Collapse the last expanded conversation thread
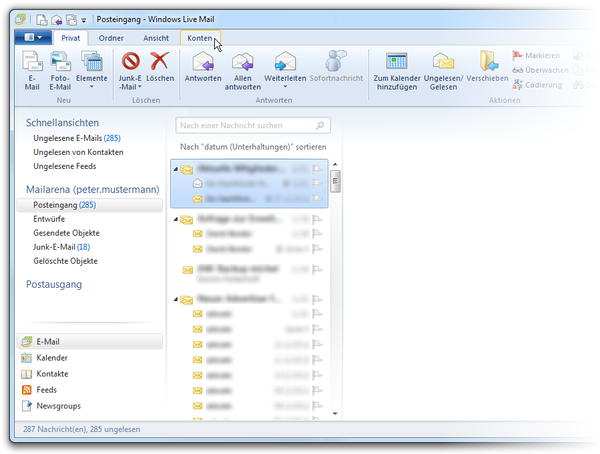This screenshot has height=454, width=600. click(x=176, y=299)
